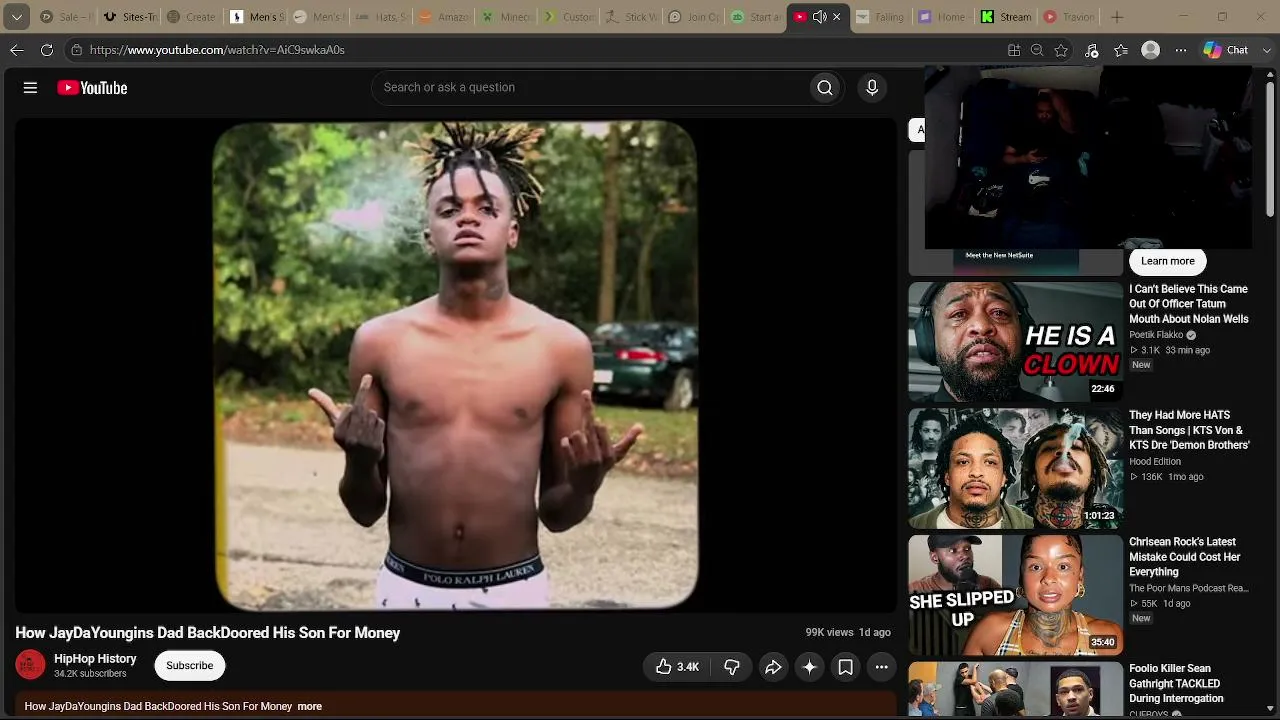Image resolution: width=1280 pixels, height=720 pixels.
Task: Switch to the Stick W tab
Action: tap(631, 17)
